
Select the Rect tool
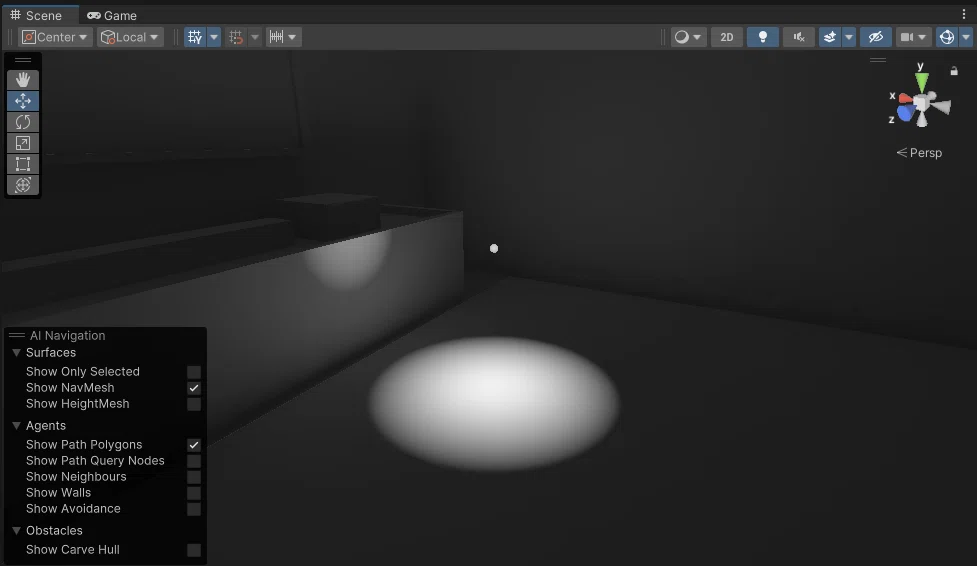[x=23, y=164]
